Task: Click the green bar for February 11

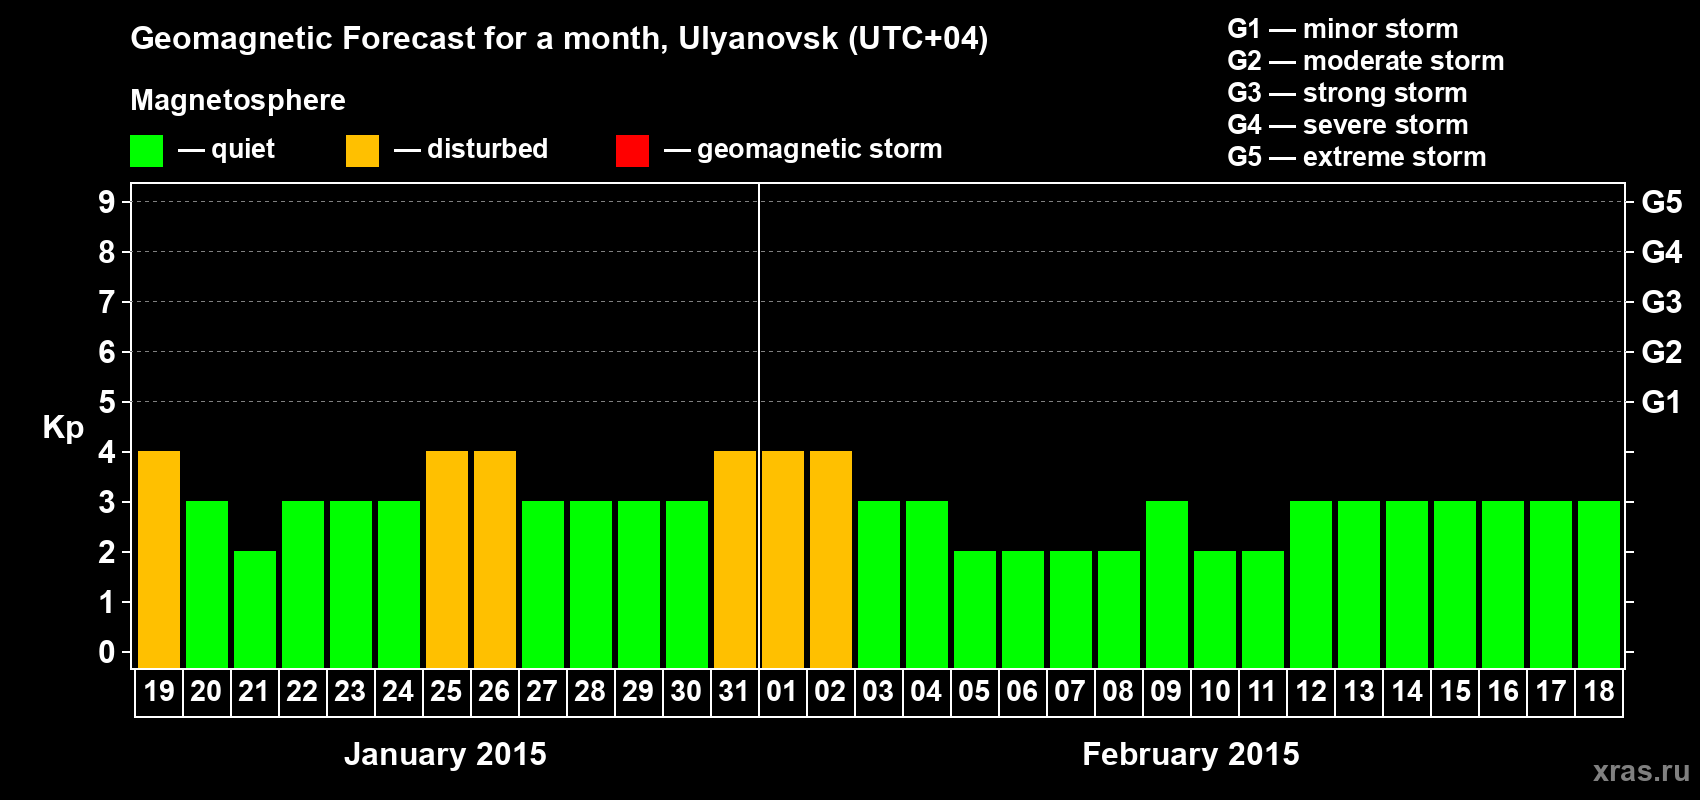Action: click(1263, 610)
